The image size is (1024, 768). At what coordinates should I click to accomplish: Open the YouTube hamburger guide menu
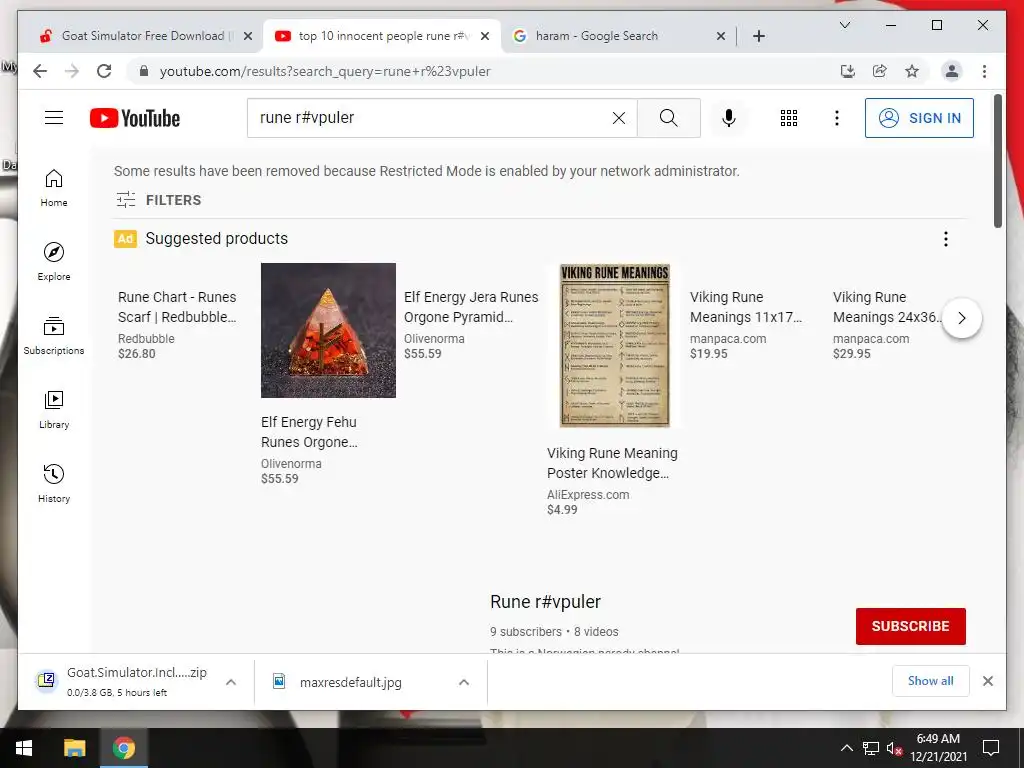point(54,118)
